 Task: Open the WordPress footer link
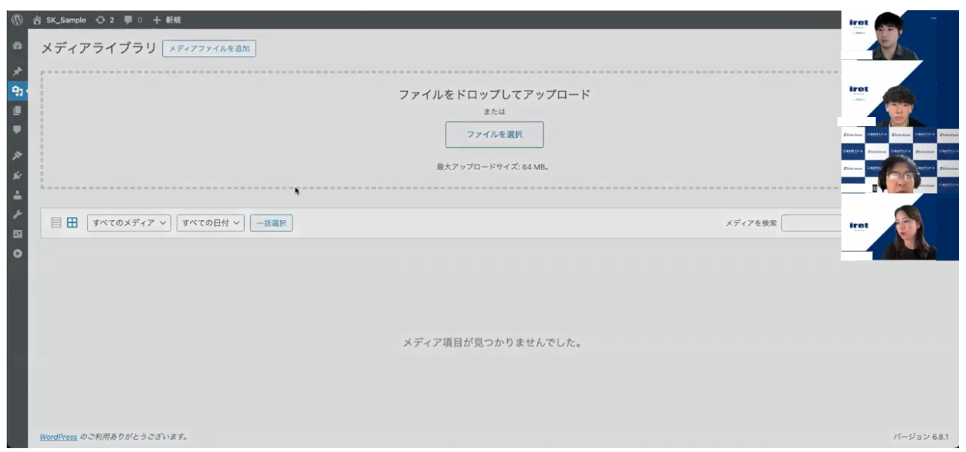(59, 437)
